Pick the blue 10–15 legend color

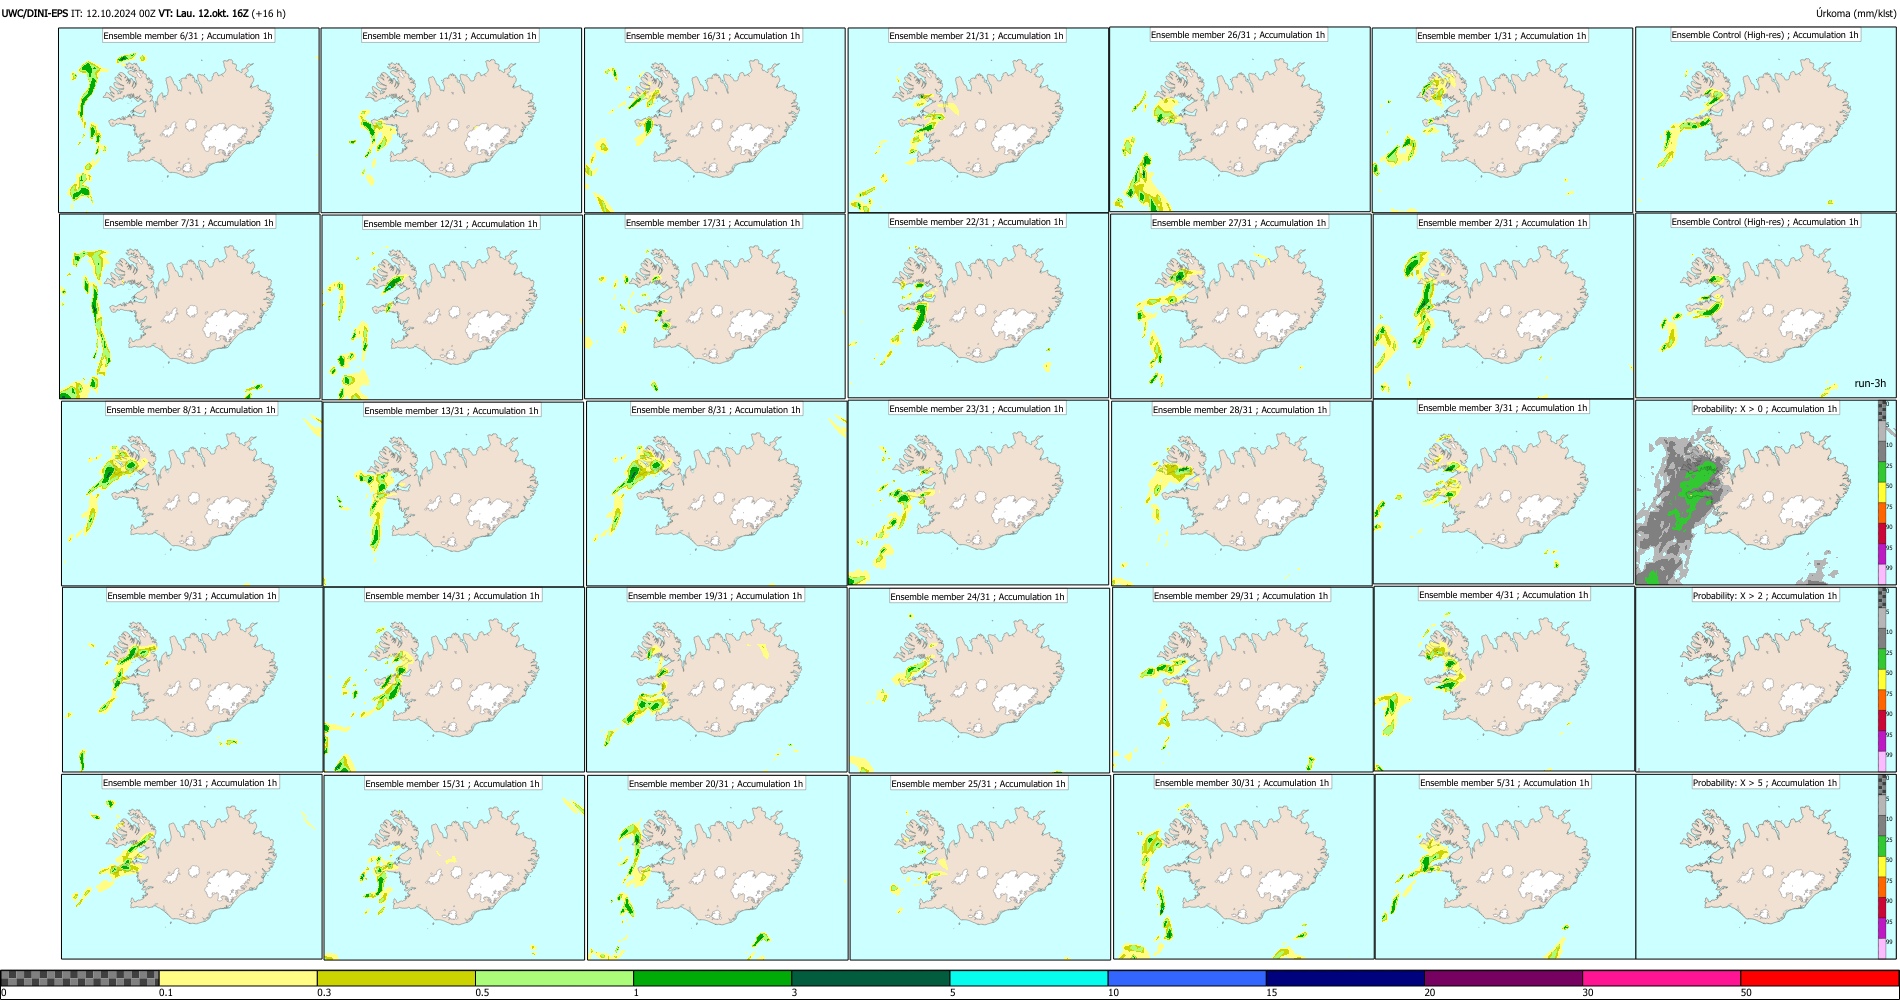1187,978
